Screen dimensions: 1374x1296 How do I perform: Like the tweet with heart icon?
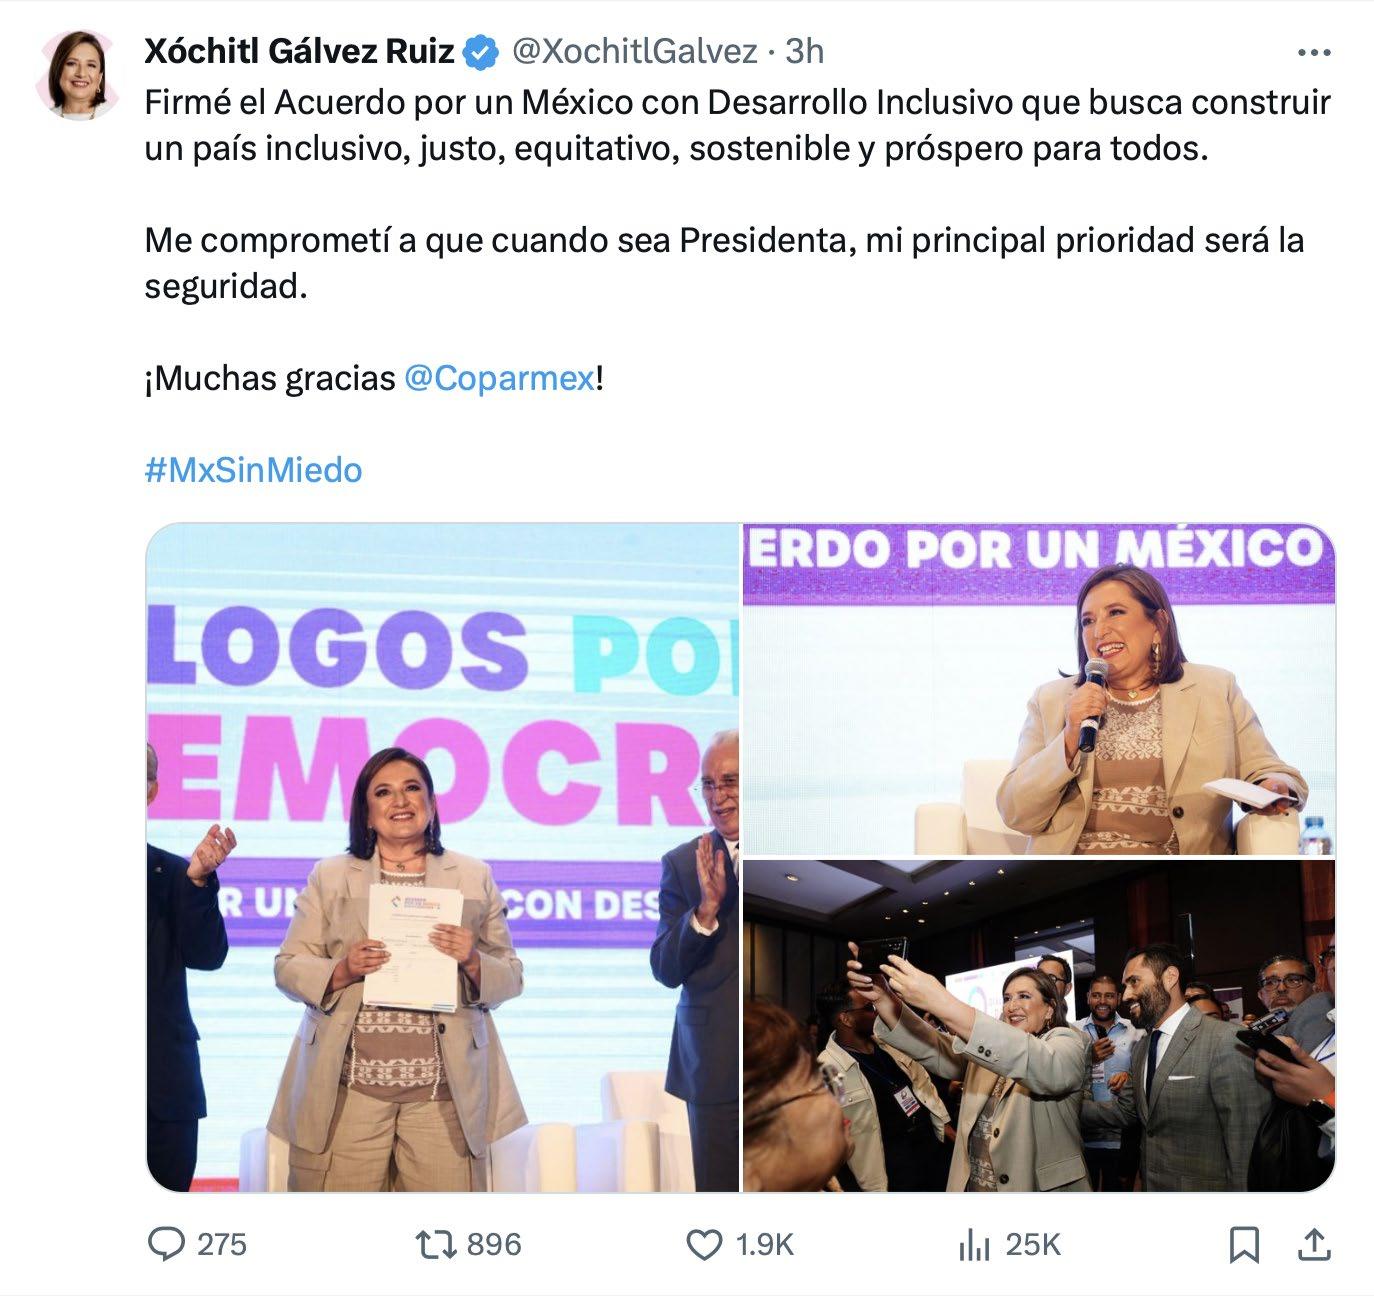(x=704, y=1244)
